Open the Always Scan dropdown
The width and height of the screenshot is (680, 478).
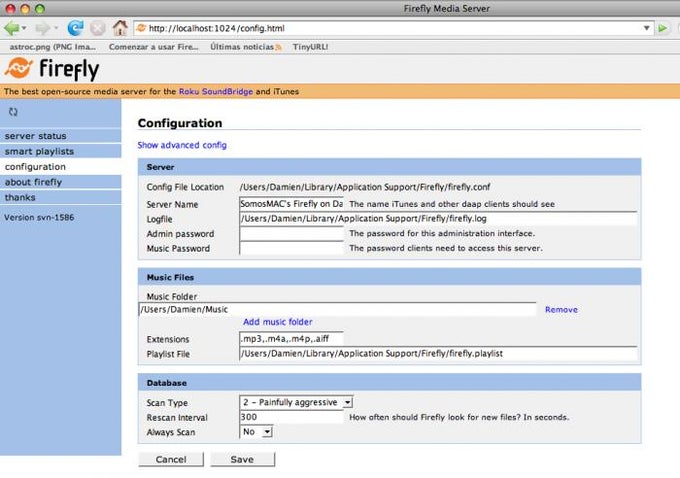pyautogui.click(x=256, y=432)
